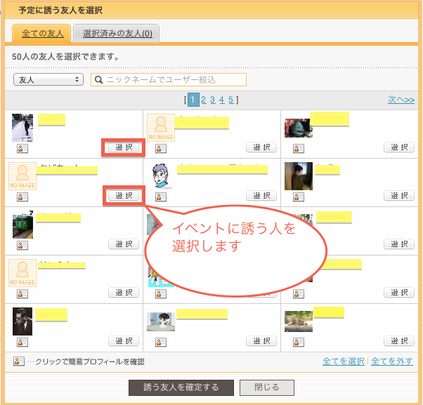Click the animals-on-grass avatar thumbnail
Image resolution: width=423 pixels, height=405 pixels.
click(x=299, y=321)
